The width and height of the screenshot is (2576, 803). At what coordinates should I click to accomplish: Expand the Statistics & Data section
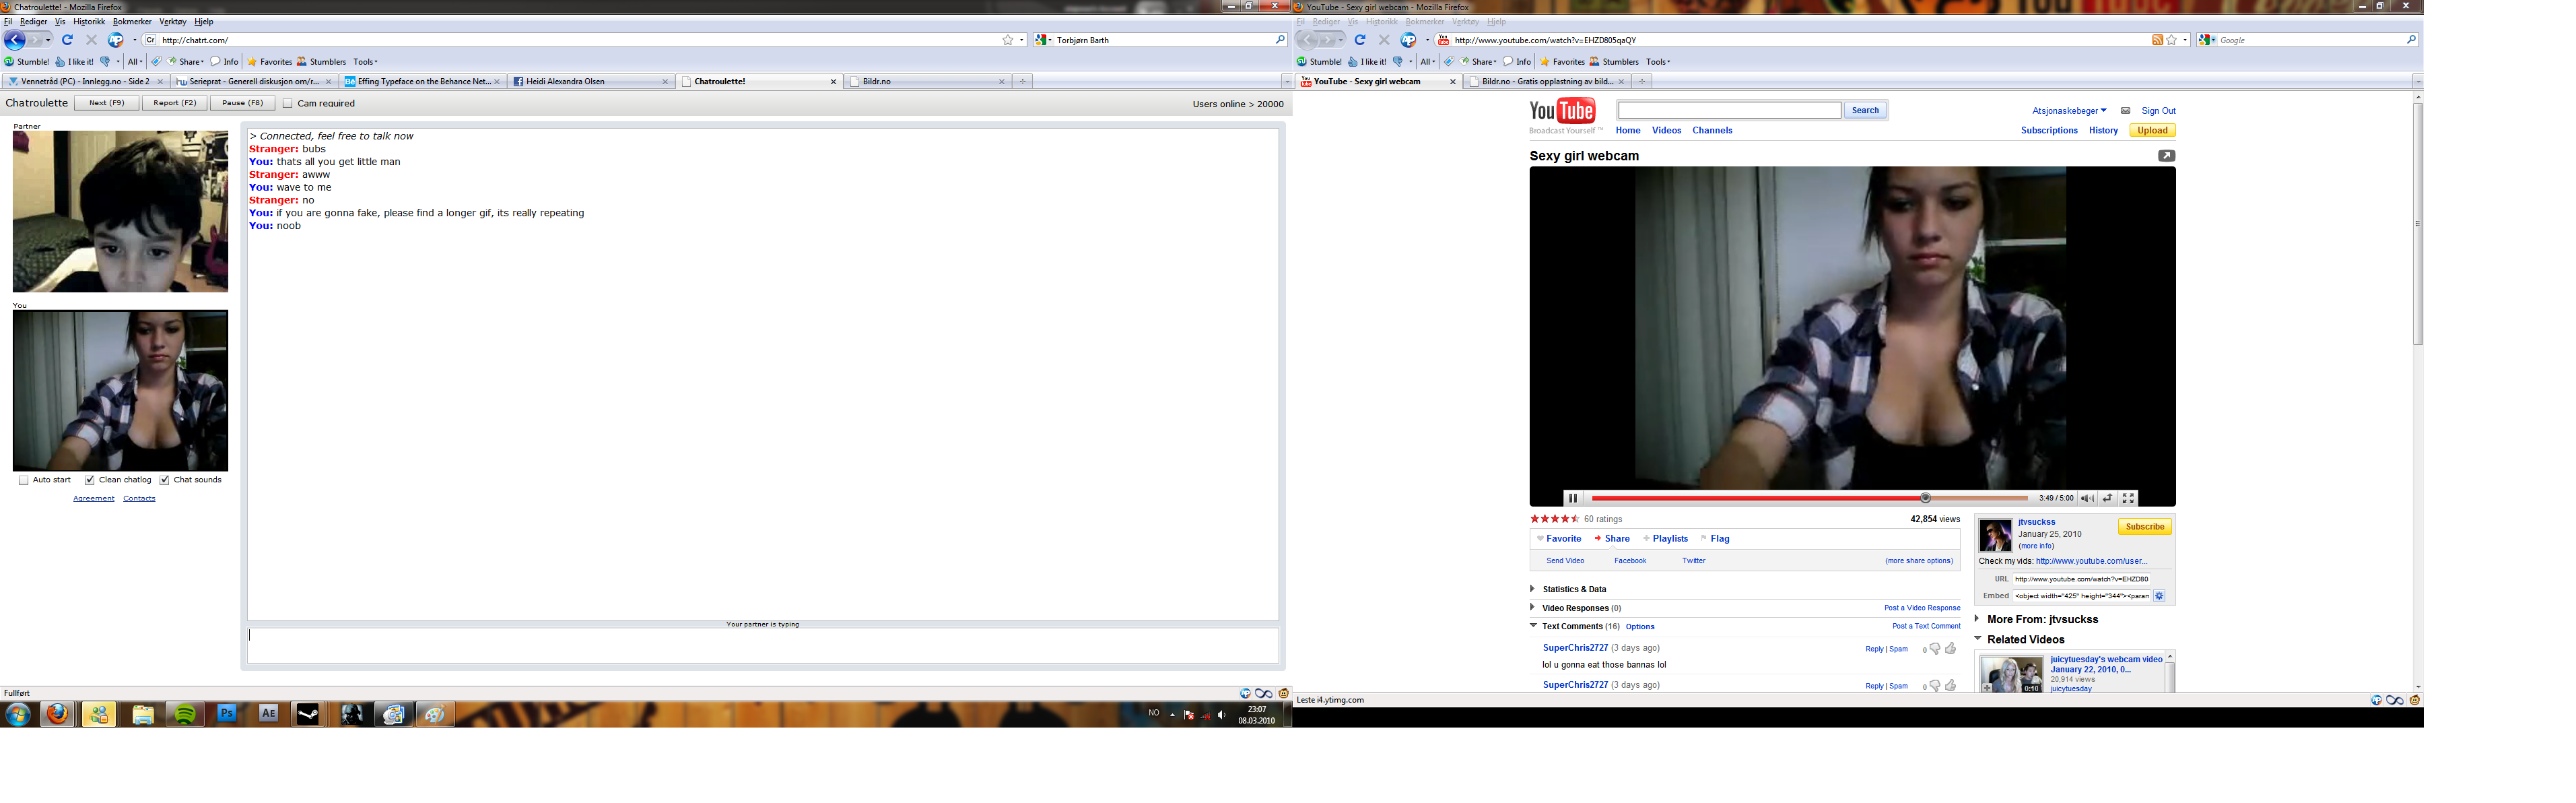[1532, 589]
